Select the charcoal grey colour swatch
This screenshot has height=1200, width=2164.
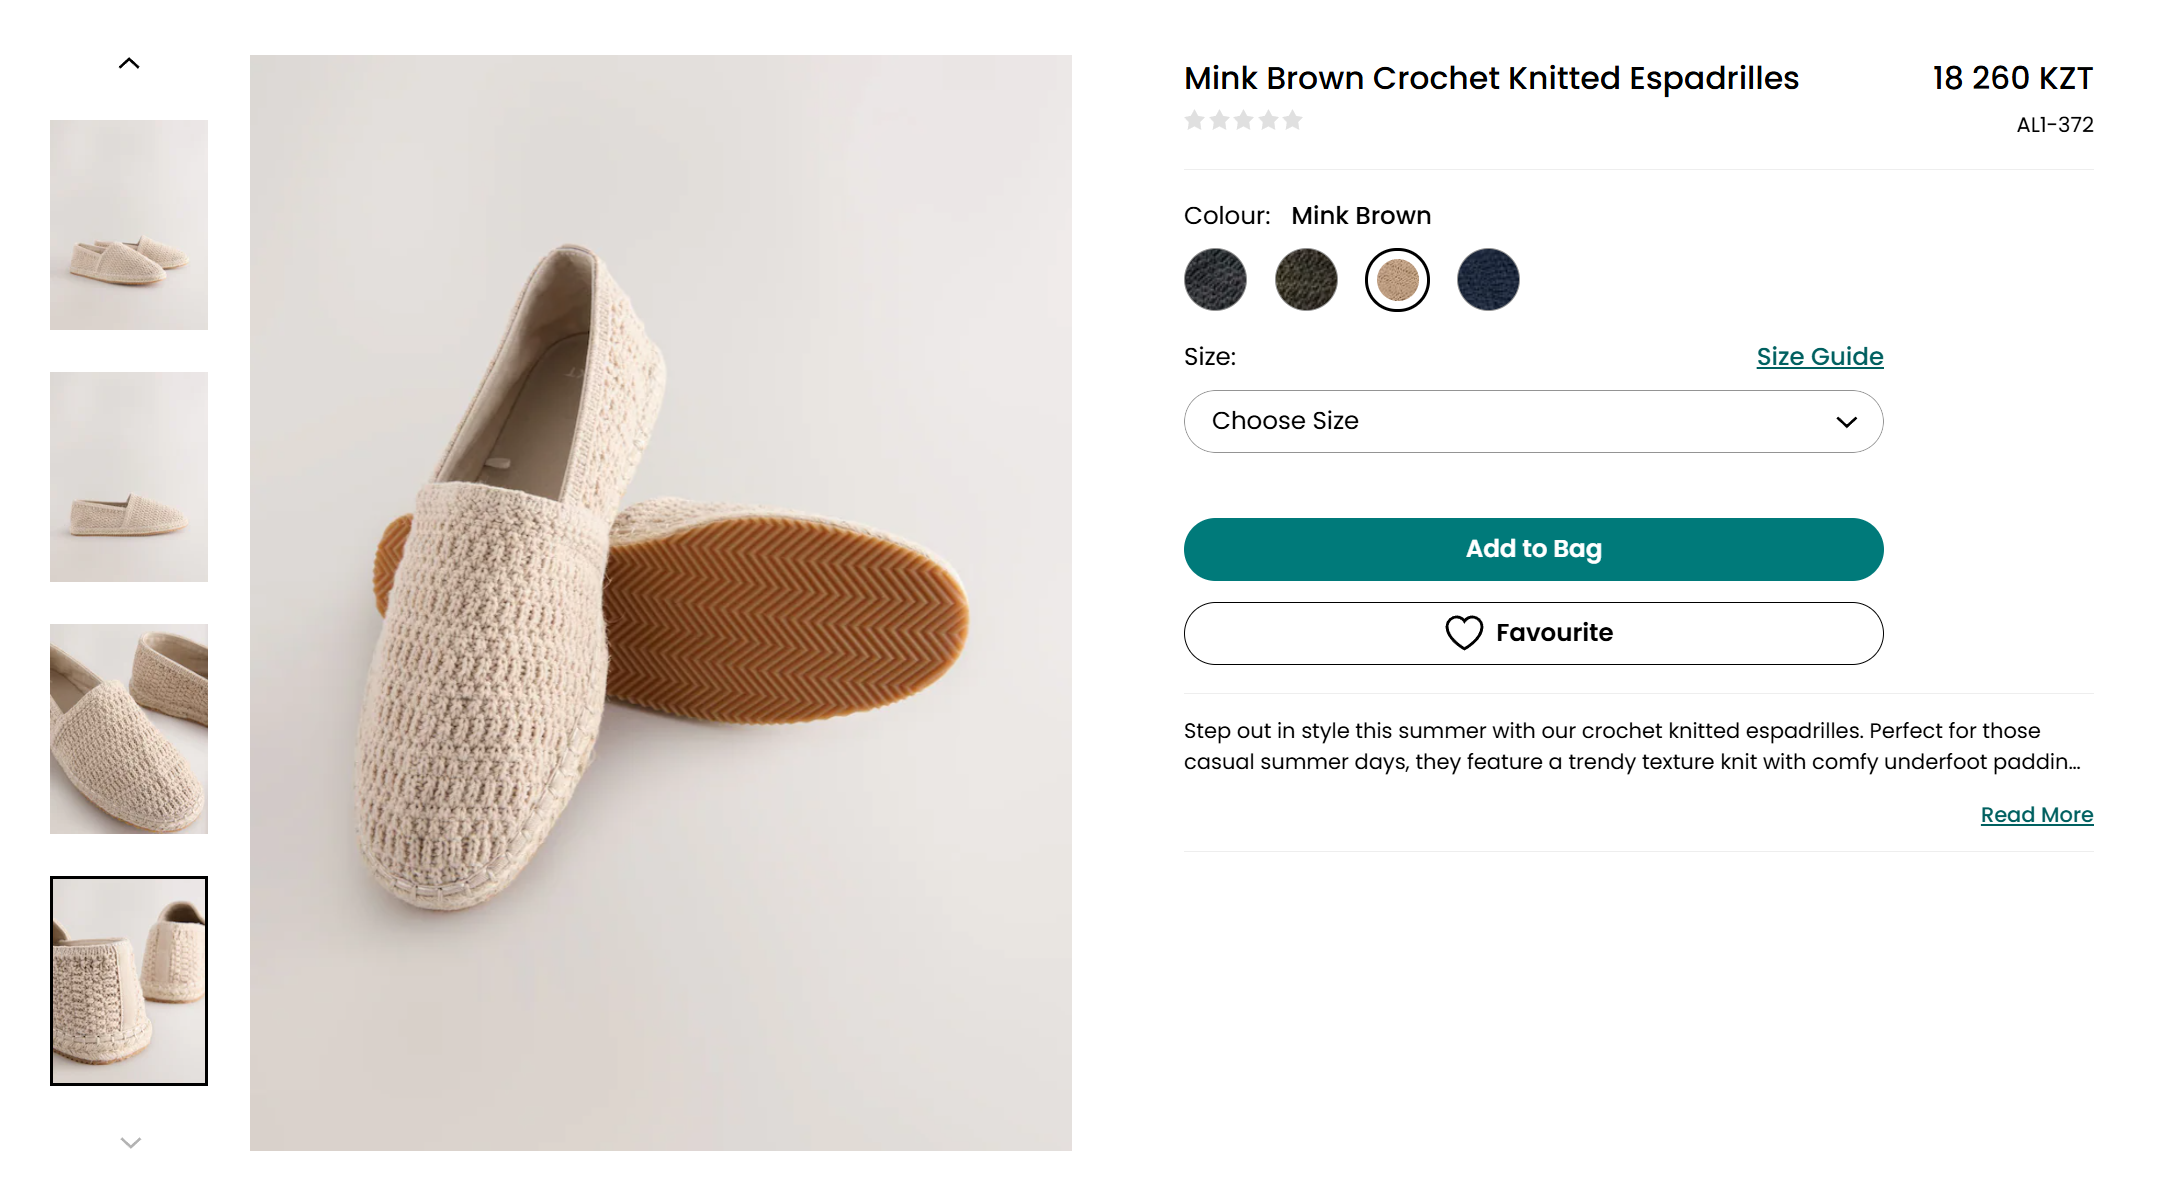coord(1215,280)
